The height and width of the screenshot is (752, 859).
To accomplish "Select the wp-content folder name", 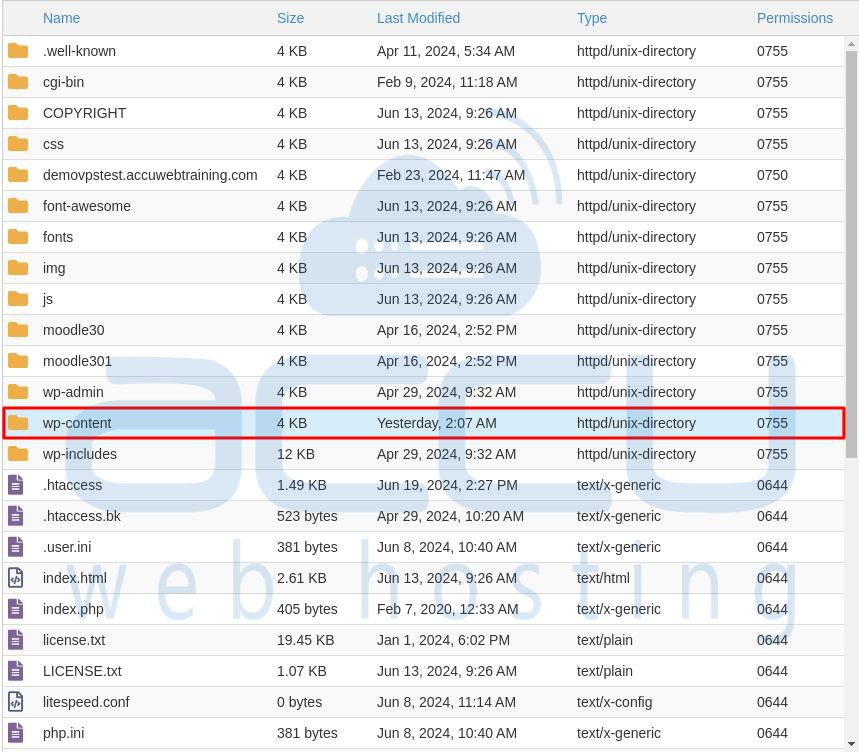I will tap(77, 423).
